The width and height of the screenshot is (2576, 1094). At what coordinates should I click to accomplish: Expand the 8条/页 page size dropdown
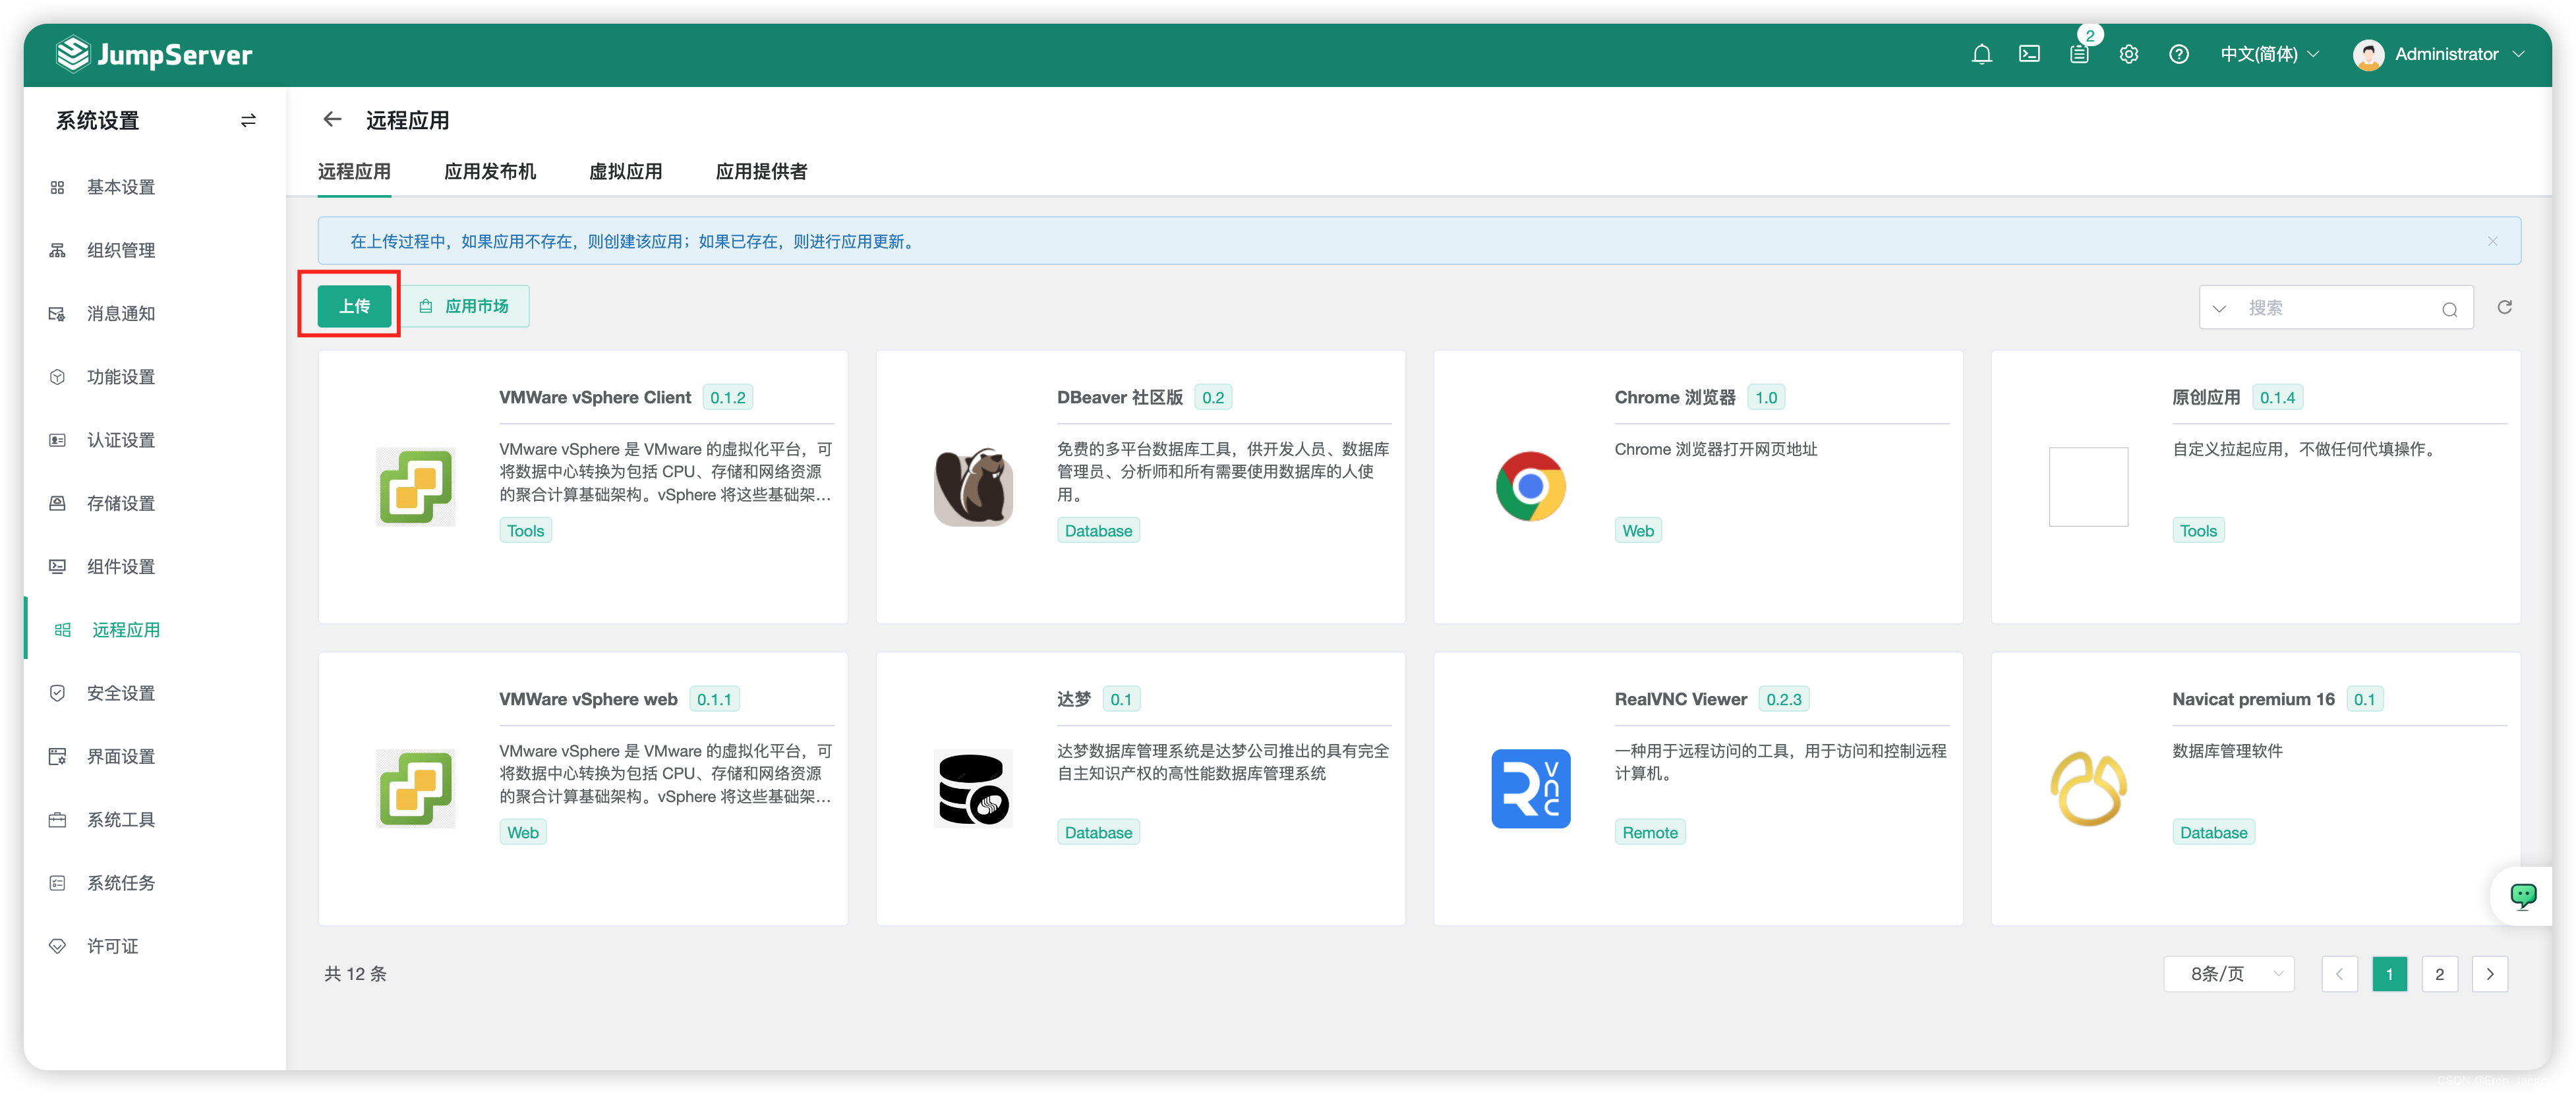click(2228, 973)
